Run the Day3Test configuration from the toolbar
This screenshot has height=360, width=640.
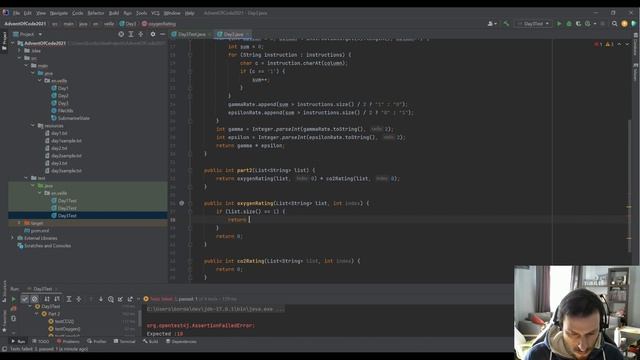click(x=559, y=24)
